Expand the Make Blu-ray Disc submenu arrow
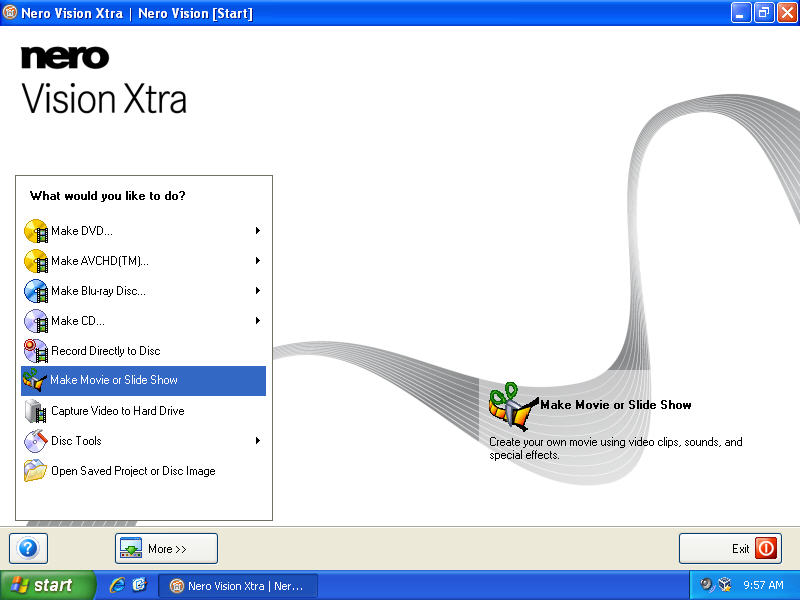Image resolution: width=800 pixels, height=600 pixels. coord(258,291)
